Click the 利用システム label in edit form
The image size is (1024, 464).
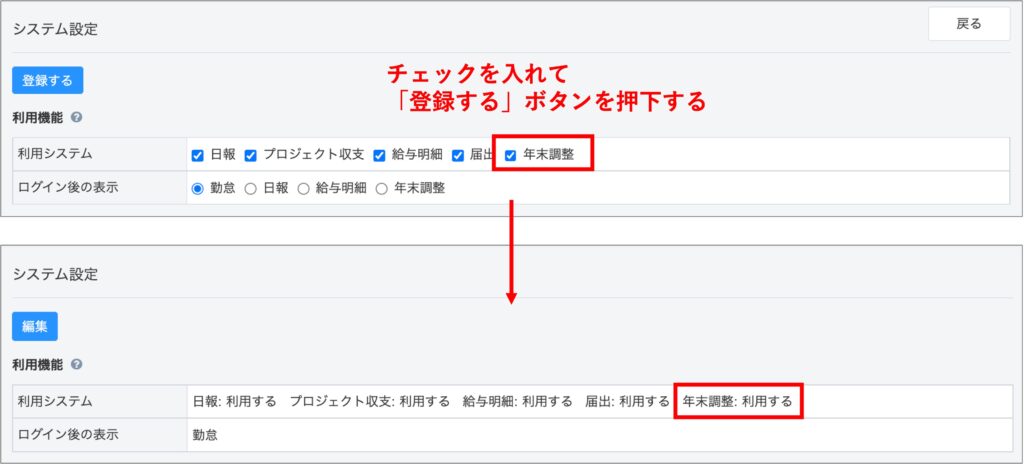point(55,154)
